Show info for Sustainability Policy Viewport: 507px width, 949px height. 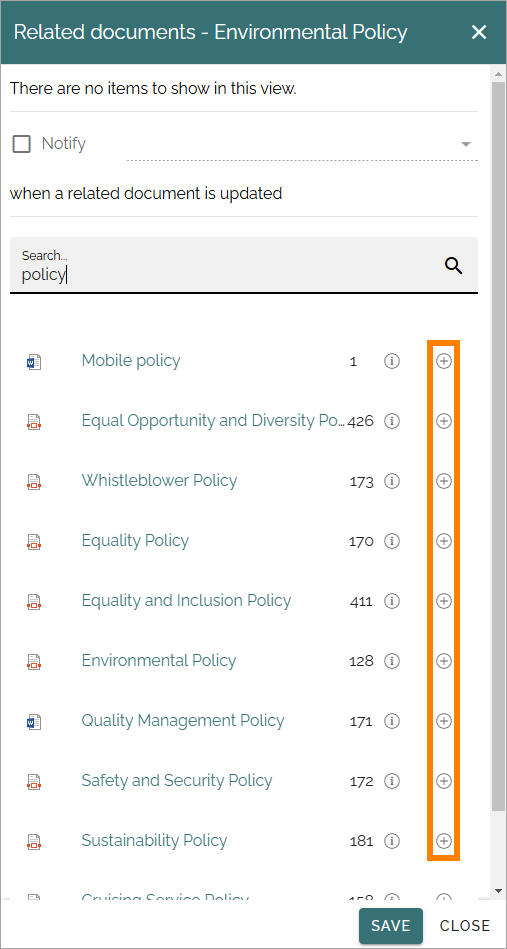point(392,841)
